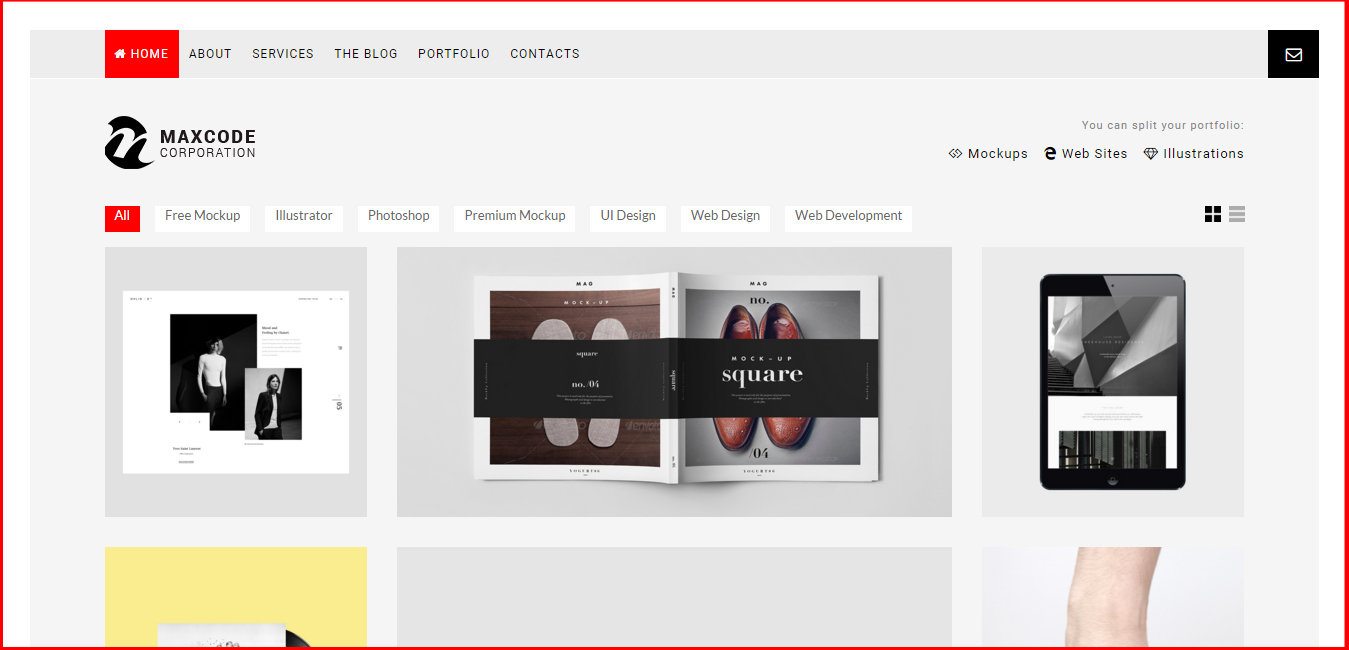1349x650 pixels.
Task: Open The Blog page
Action: click(x=366, y=54)
